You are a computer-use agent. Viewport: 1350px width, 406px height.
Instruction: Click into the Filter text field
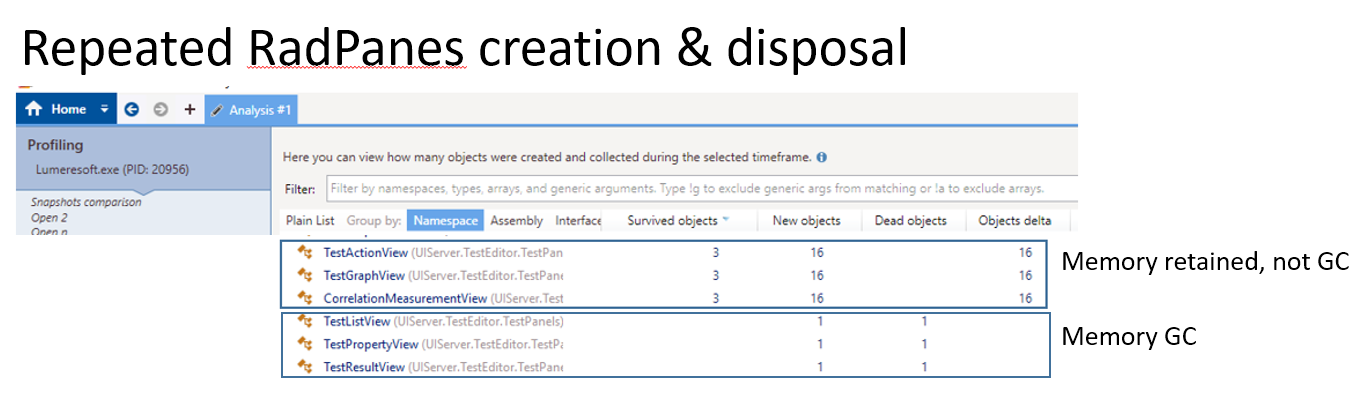point(700,188)
